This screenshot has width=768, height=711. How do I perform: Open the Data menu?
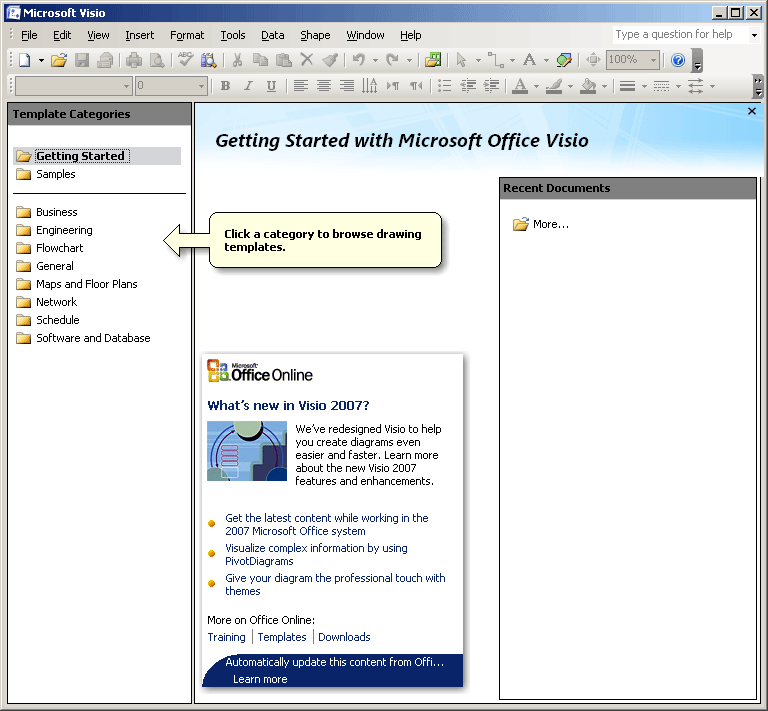tap(273, 35)
